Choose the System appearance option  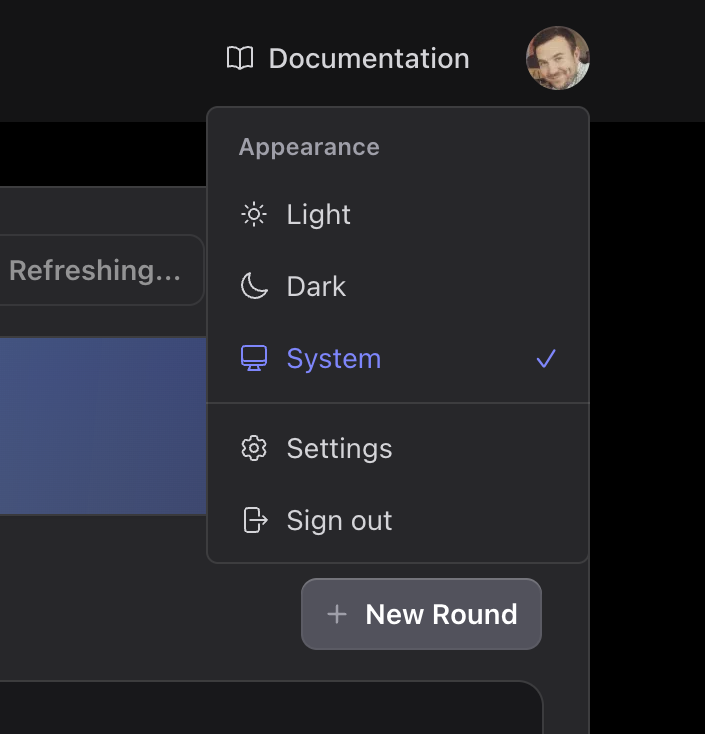point(333,359)
